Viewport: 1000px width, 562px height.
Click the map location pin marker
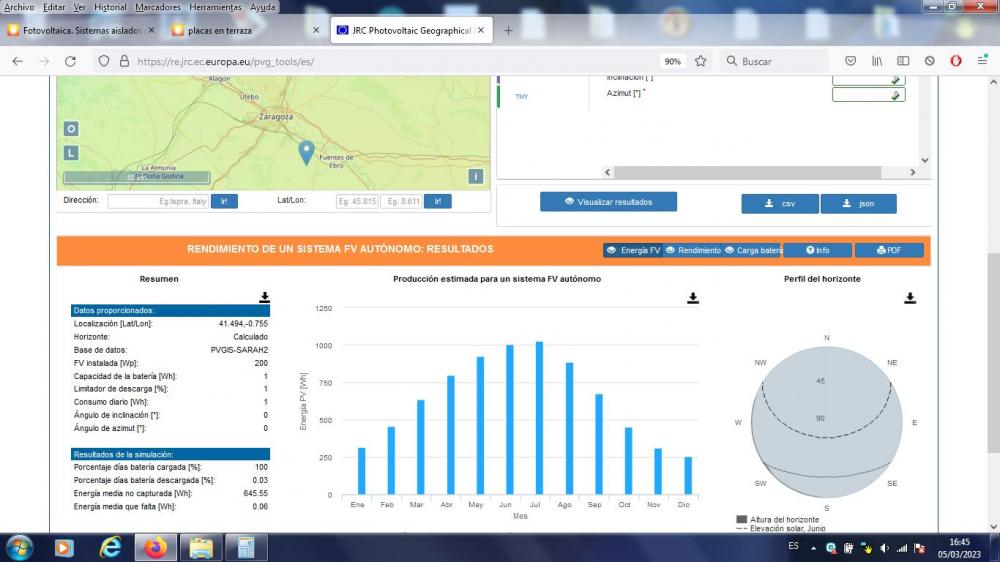[x=306, y=153]
